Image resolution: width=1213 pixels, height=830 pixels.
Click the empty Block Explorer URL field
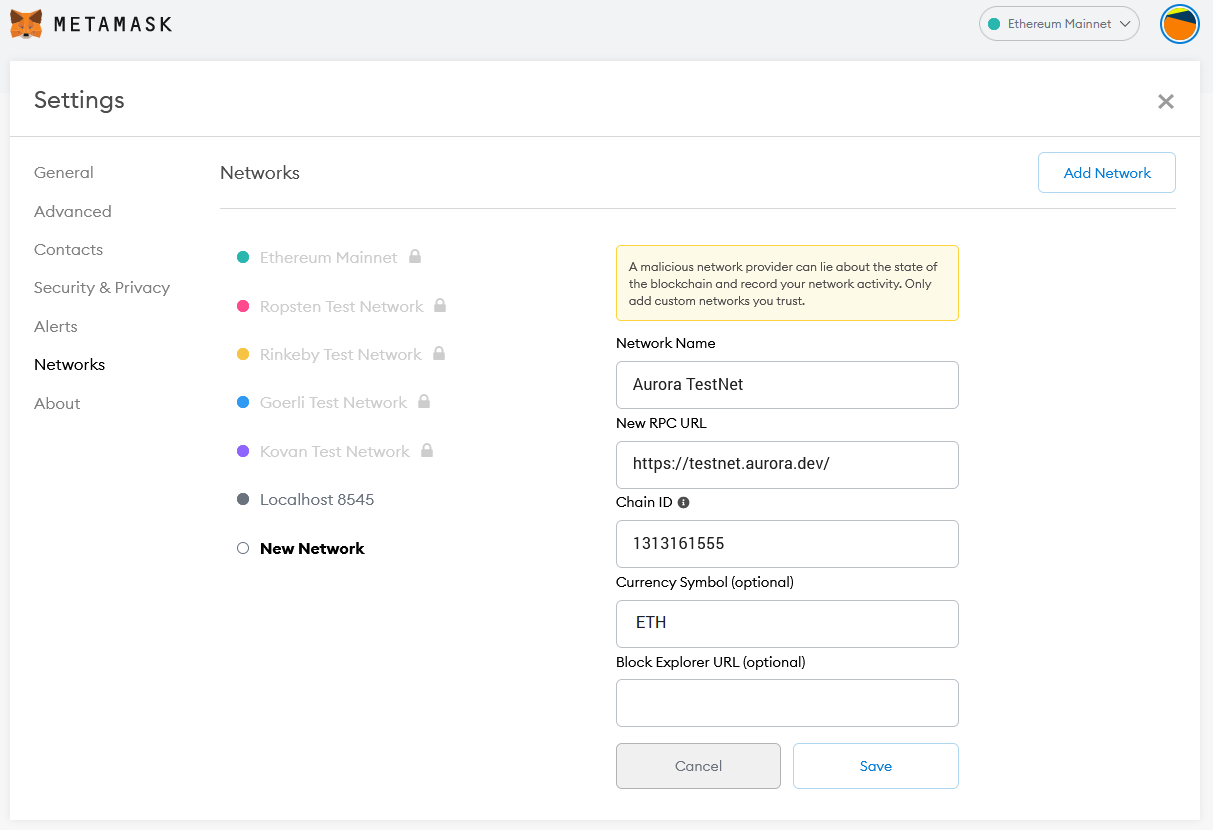click(x=787, y=703)
